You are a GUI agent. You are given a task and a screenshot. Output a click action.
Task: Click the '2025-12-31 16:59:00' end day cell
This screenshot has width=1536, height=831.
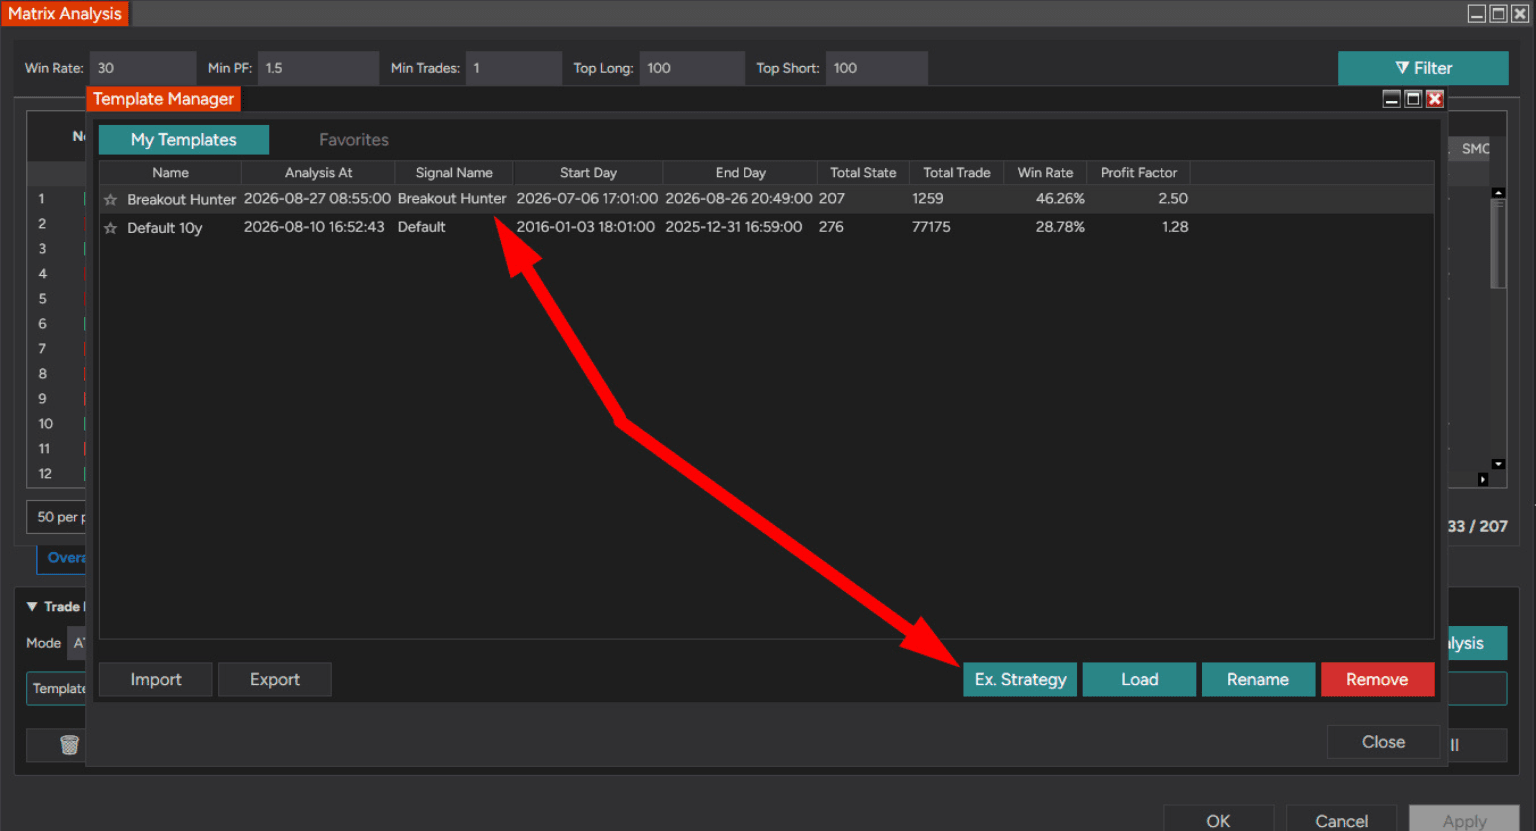(733, 227)
